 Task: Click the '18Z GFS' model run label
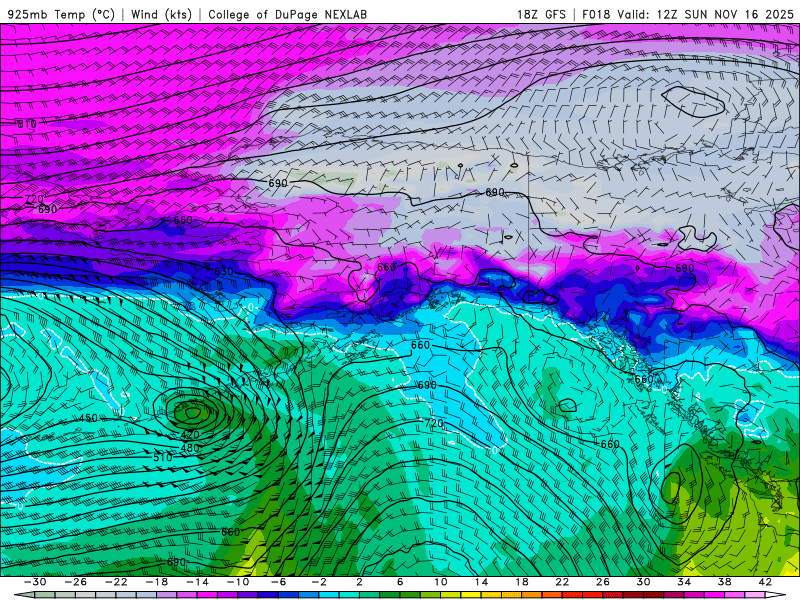pos(541,14)
